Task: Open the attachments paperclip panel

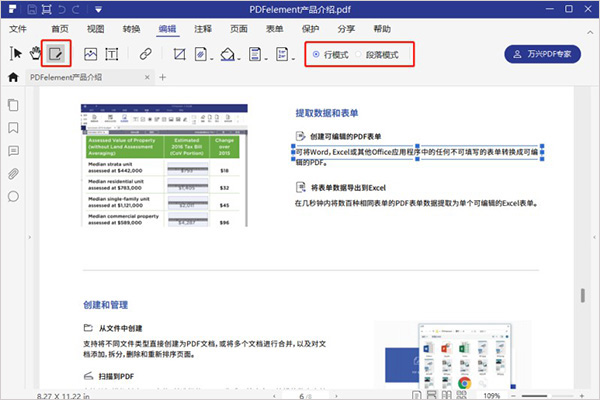Action: (13, 174)
